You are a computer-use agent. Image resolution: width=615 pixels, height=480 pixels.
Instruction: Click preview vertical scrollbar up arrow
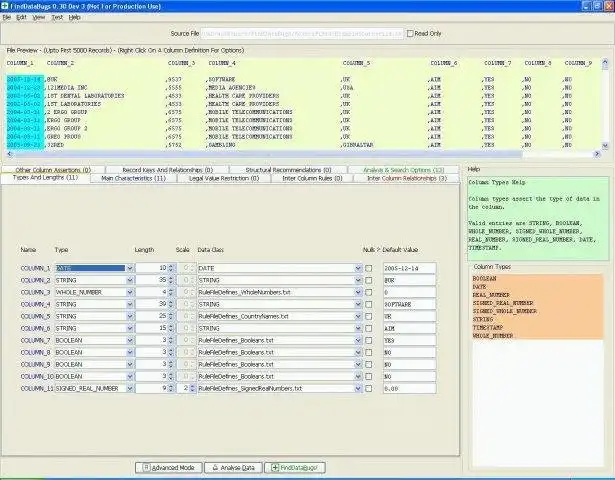tap(605, 62)
